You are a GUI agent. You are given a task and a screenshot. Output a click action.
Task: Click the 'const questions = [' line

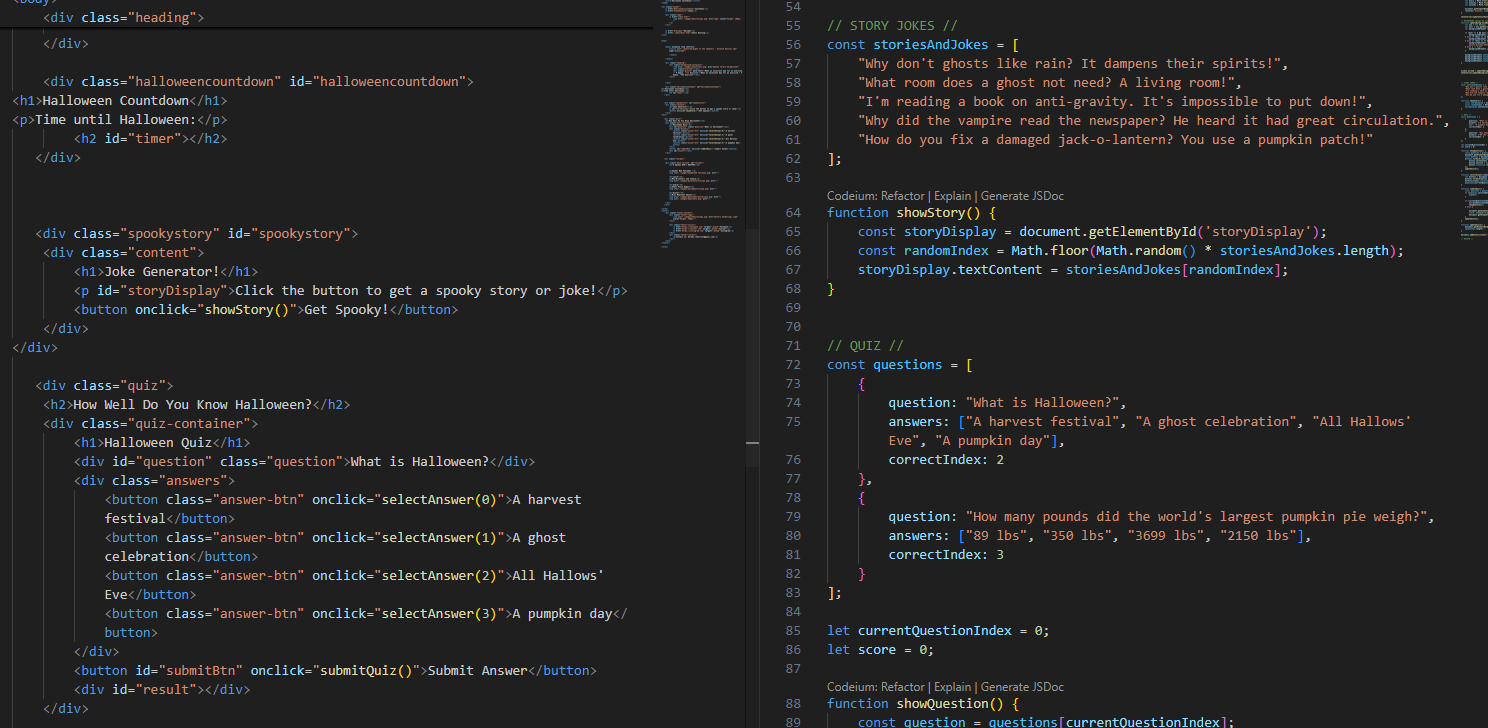coord(900,365)
